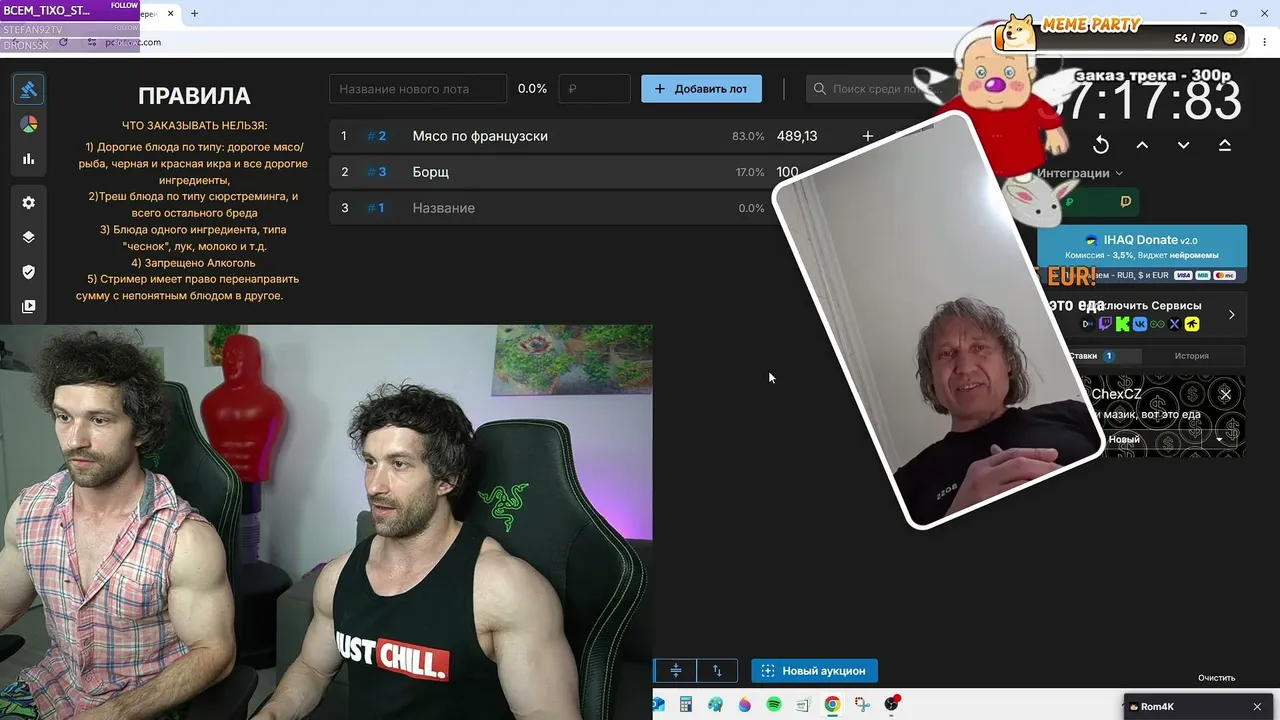The height and width of the screenshot is (720, 1280).
Task: Click lot ID #3 label
Action: (377, 172)
